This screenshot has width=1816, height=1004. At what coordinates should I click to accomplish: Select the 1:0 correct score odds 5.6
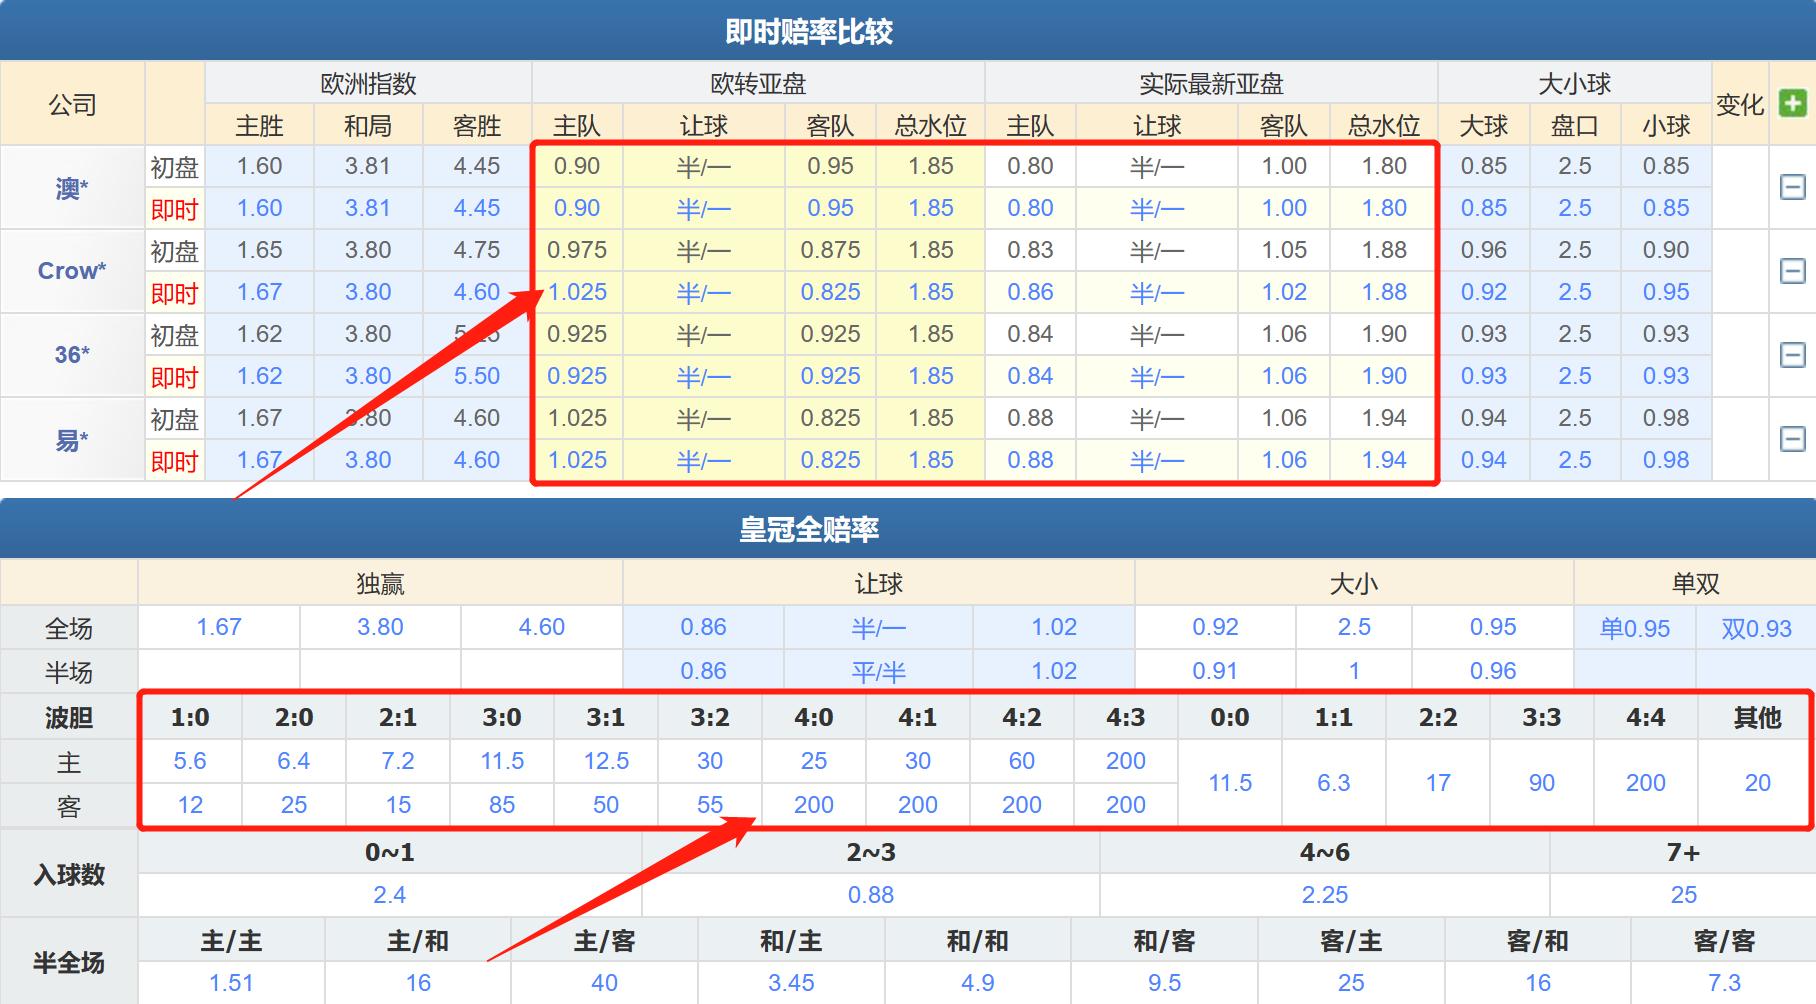pos(190,761)
